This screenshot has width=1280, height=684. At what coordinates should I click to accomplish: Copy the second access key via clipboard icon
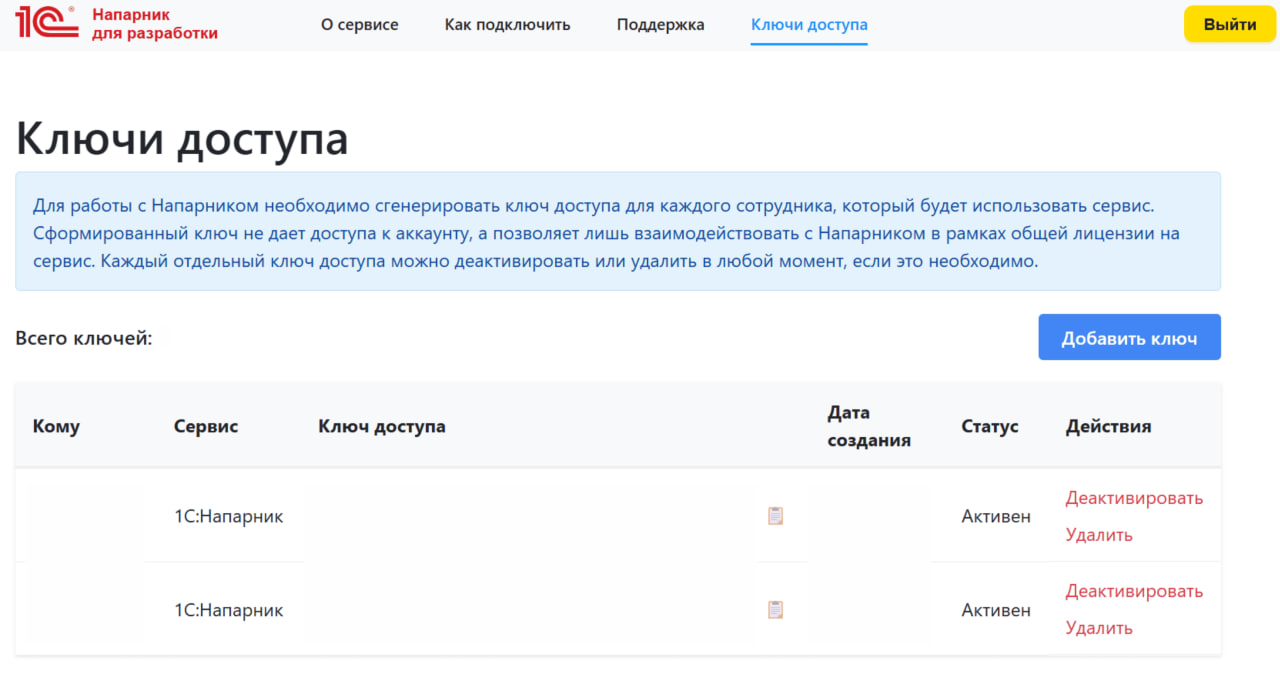point(775,610)
